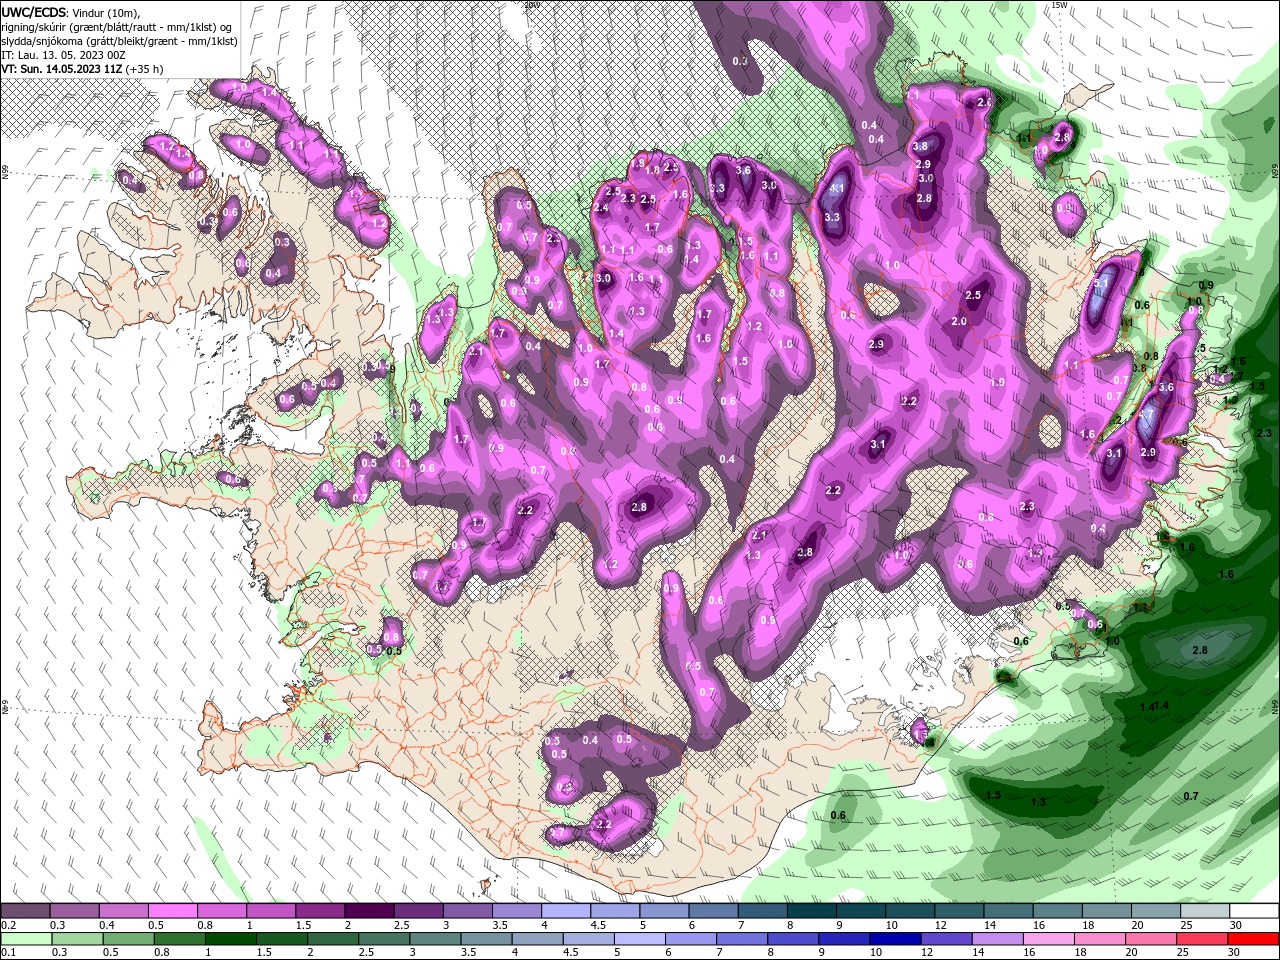Click the '15W' longitude label
The image size is (1280, 960).
coord(1060,5)
